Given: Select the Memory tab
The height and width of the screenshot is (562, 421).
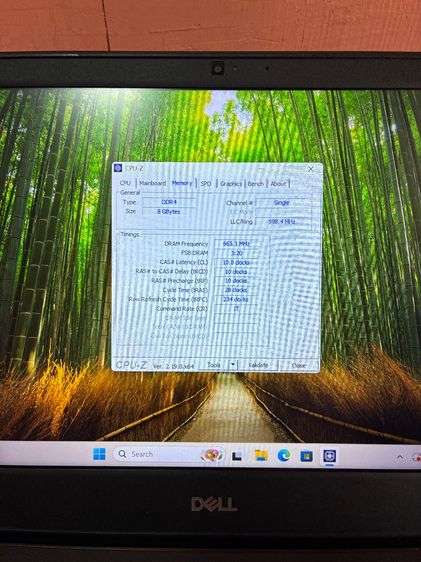Looking at the screenshot, I should 182,183.
